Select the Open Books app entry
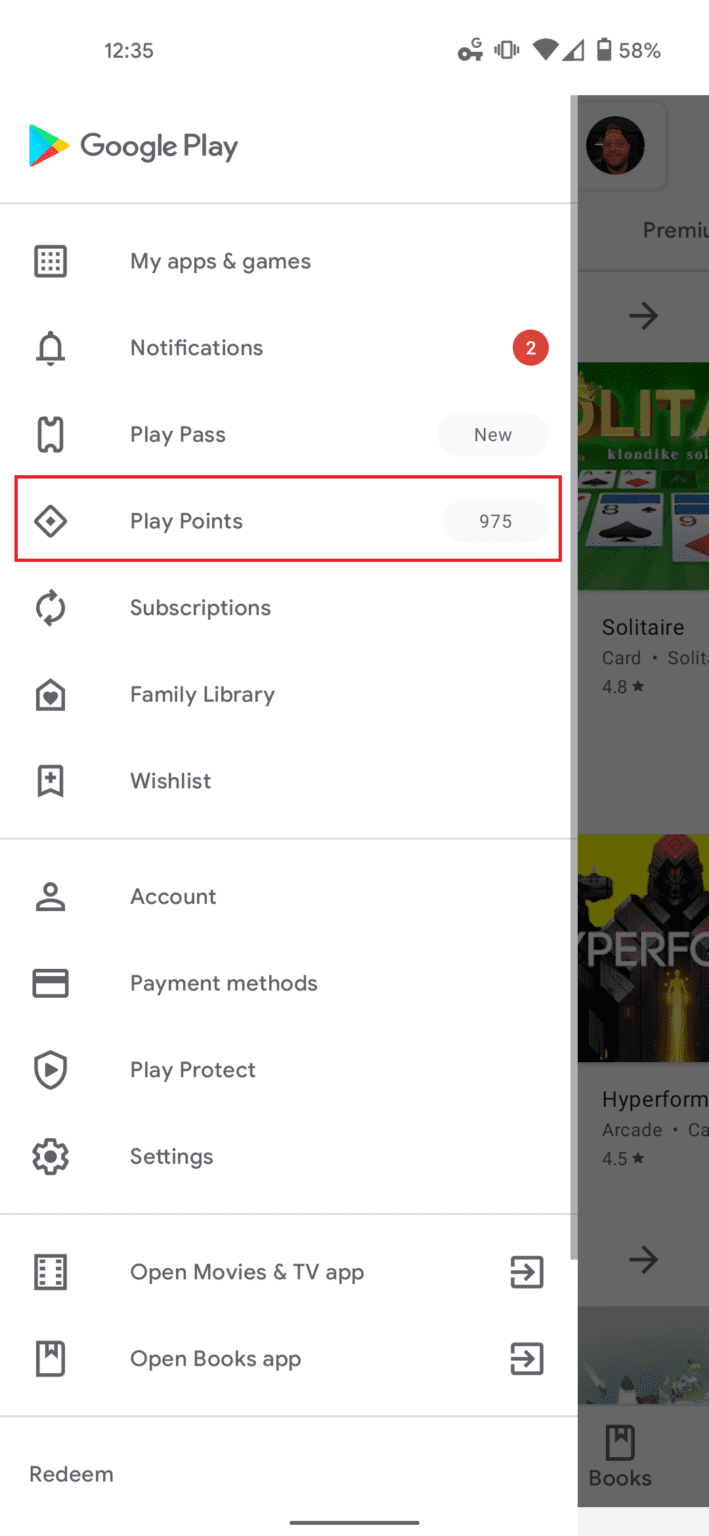The height and width of the screenshot is (1536, 709). pyautogui.click(x=215, y=1358)
